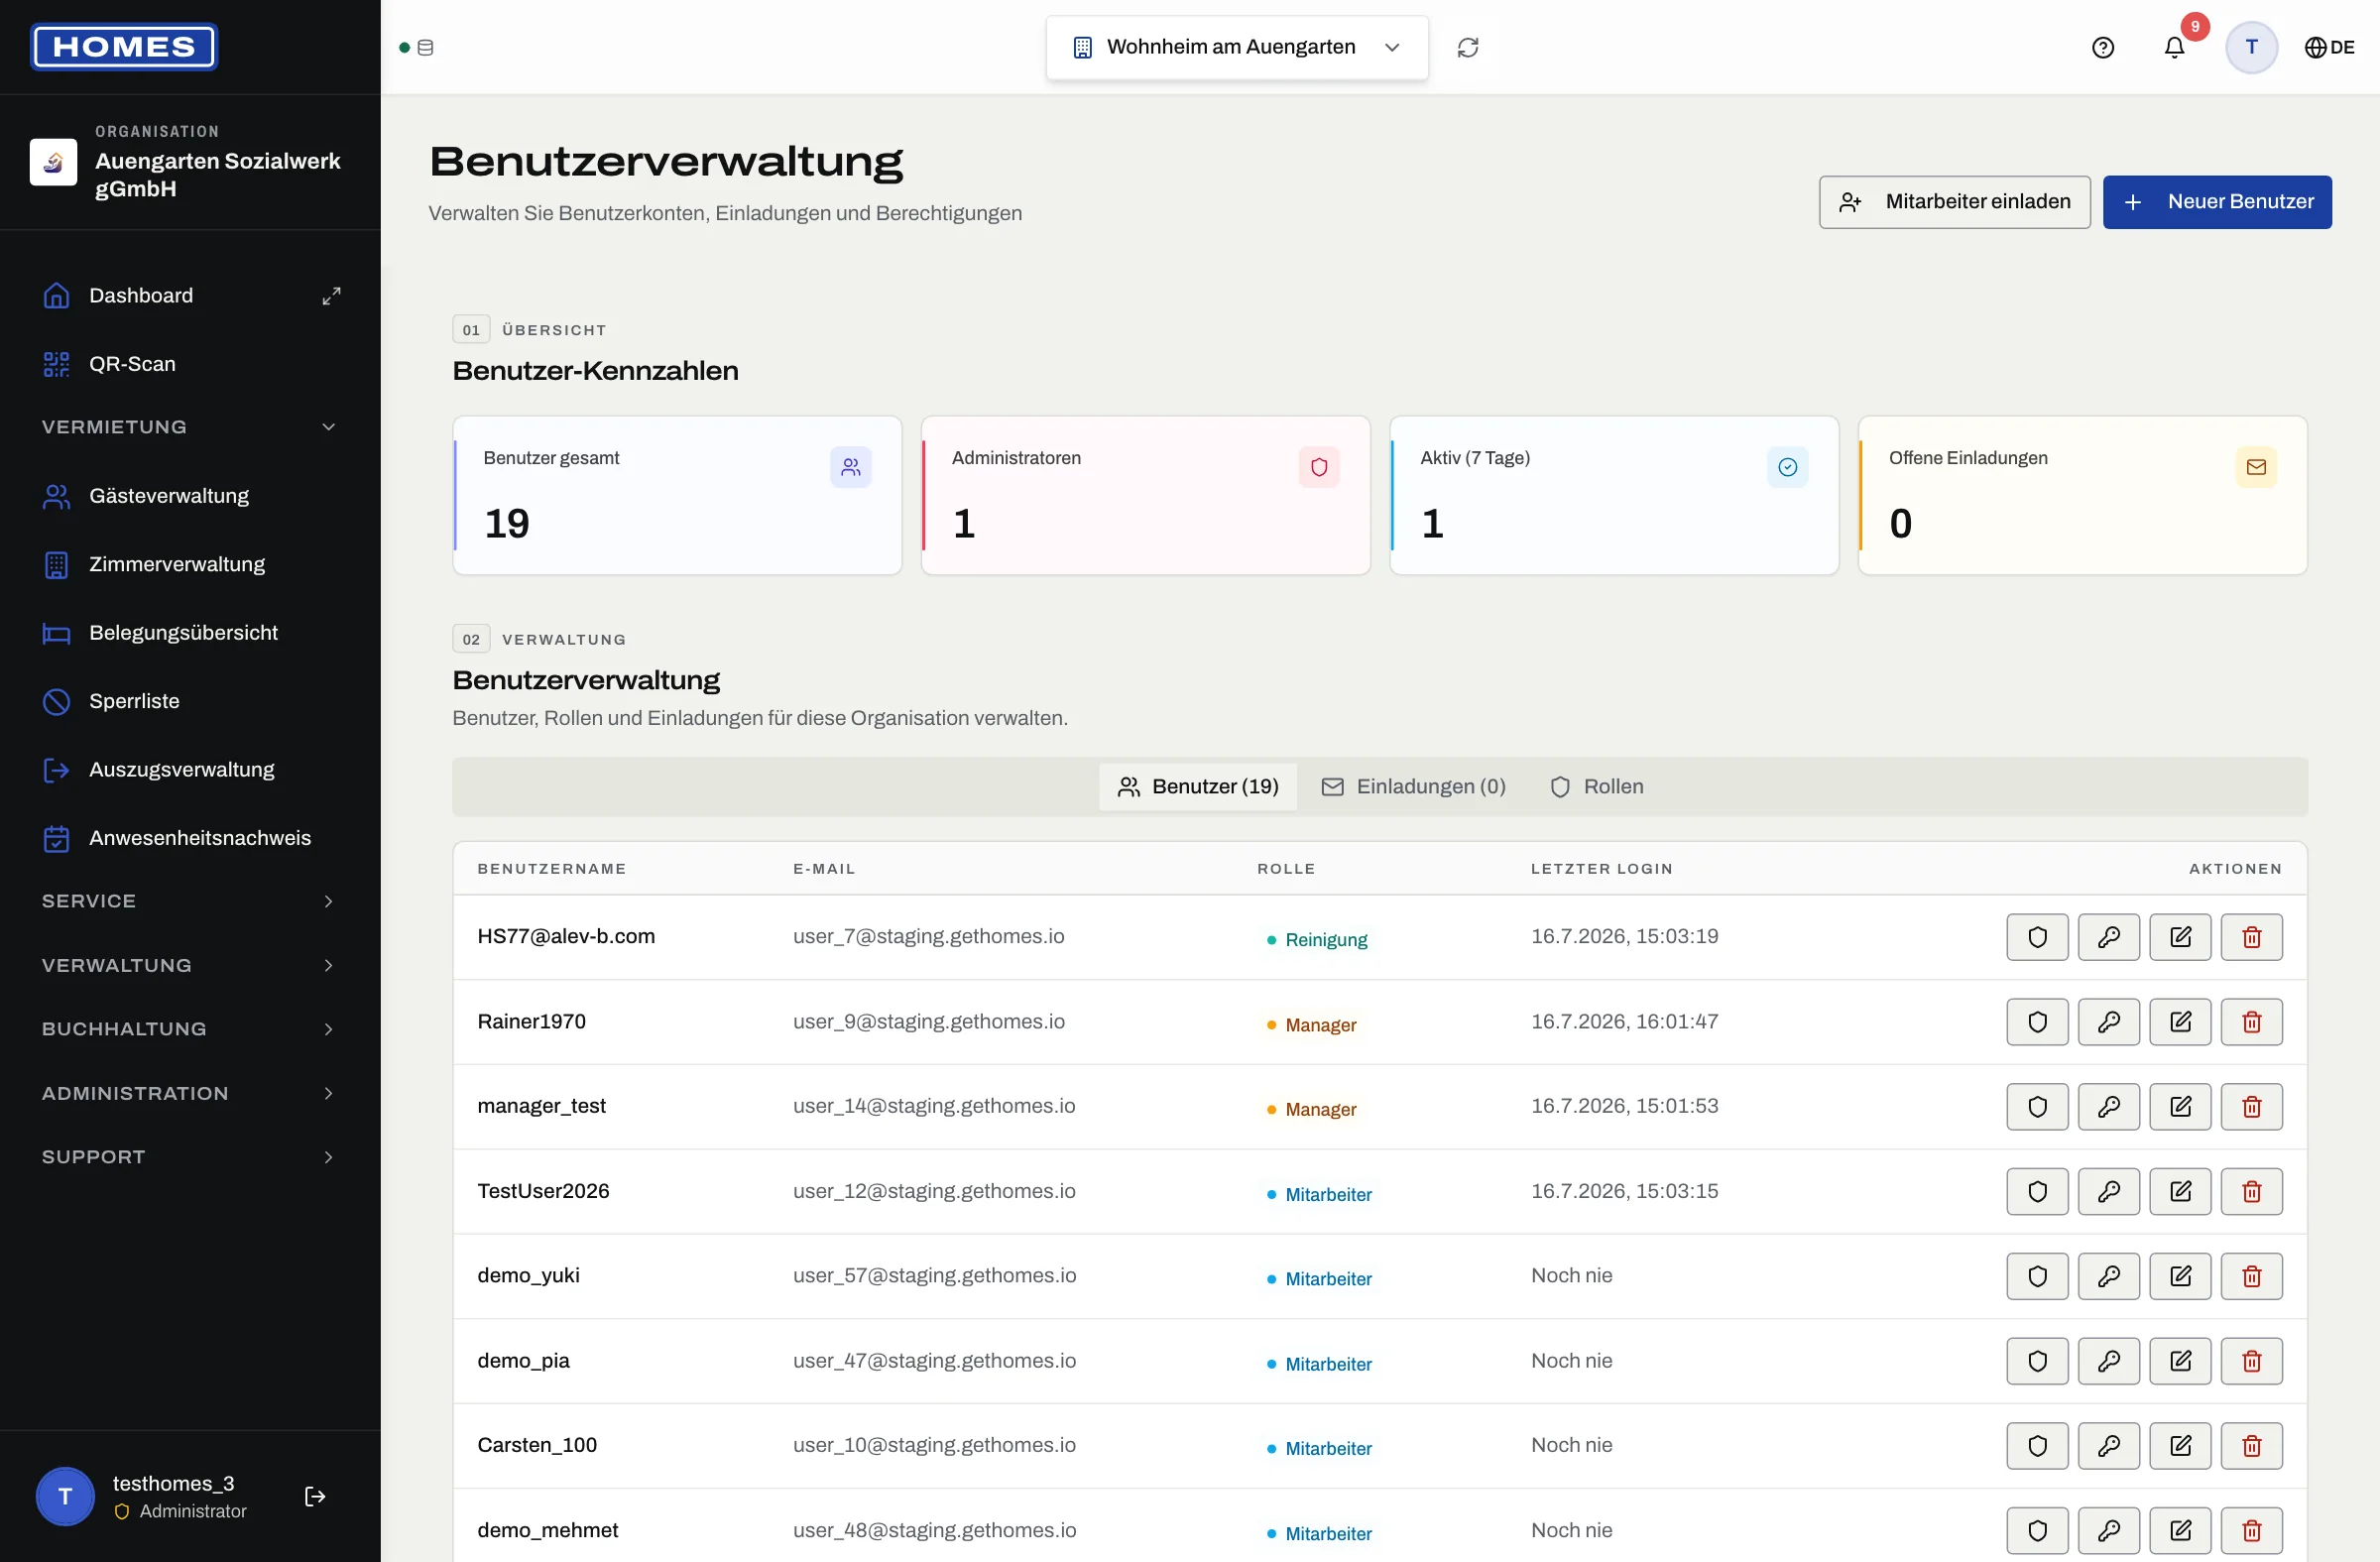Delete user TestUser2026 via trash icon
Image resolution: width=2380 pixels, height=1562 pixels.
(2251, 1191)
